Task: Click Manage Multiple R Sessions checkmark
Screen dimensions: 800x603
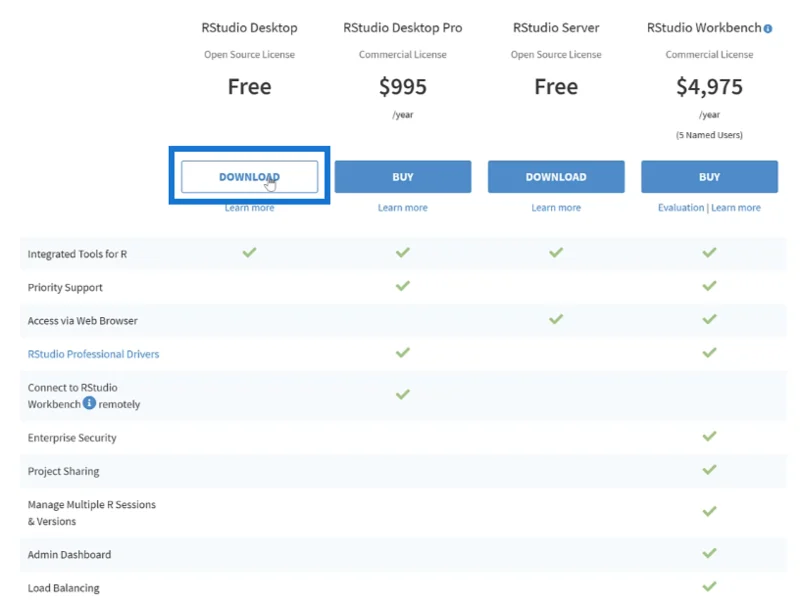Action: [x=709, y=511]
